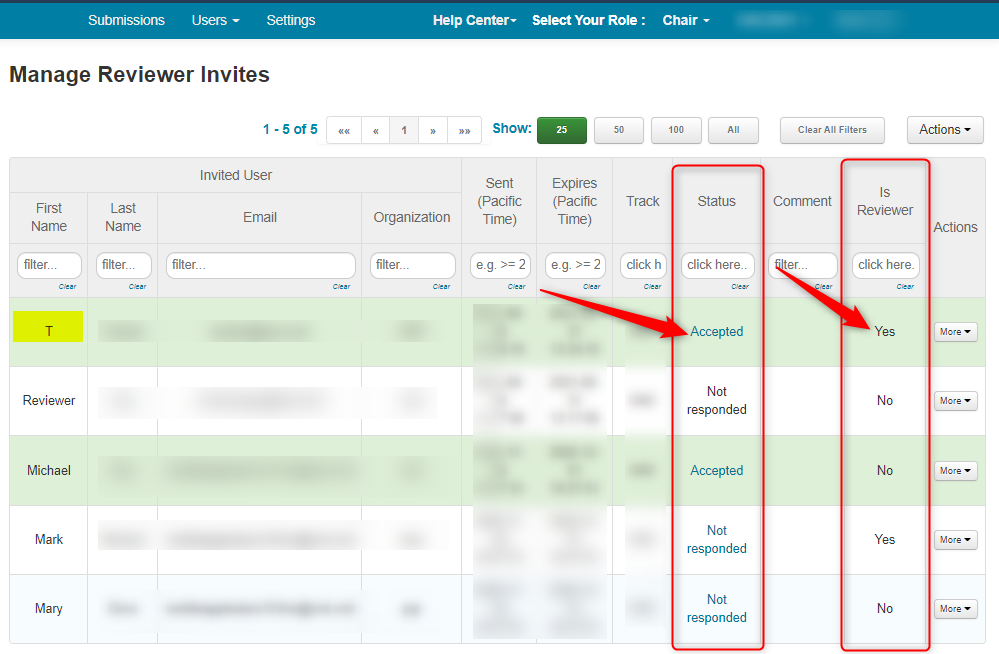Open More menu in Reviewer's row
Viewport: 999px width, 654px height.
(956, 400)
